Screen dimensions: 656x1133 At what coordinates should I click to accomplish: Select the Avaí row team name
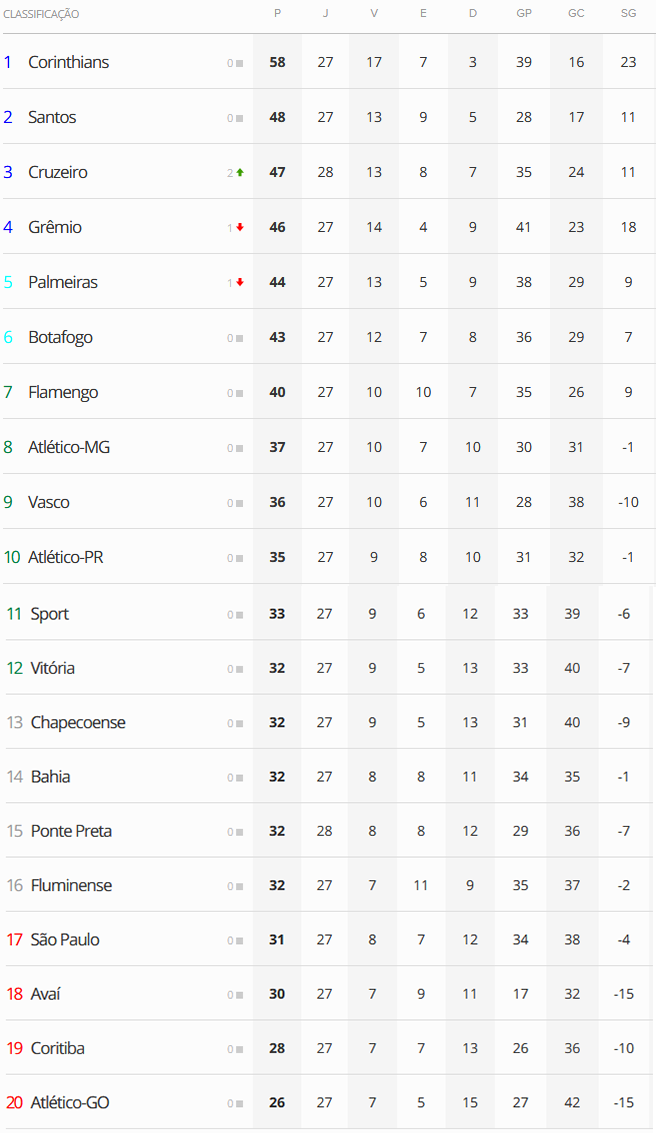pyautogui.click(x=46, y=994)
